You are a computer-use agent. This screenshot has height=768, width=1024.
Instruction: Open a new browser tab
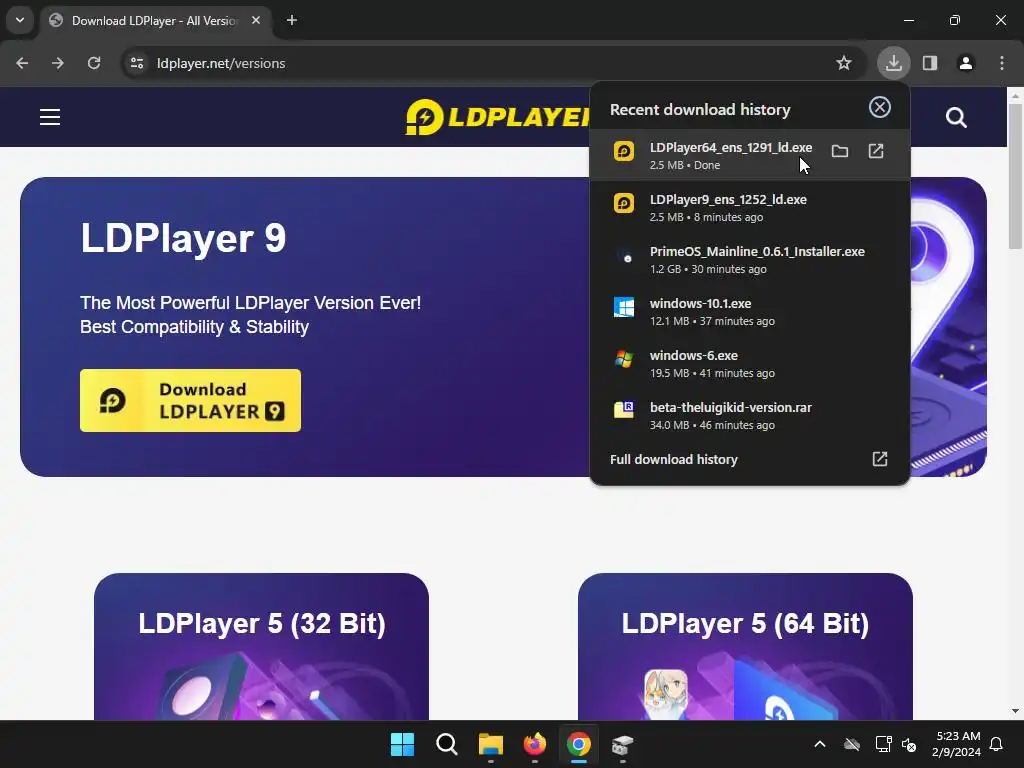click(x=292, y=20)
